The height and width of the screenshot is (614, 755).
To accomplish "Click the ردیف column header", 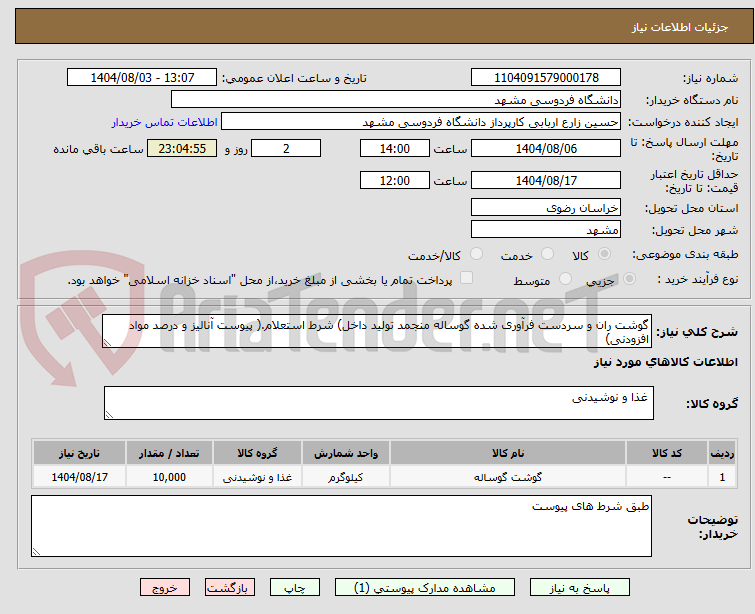I will pyautogui.click(x=722, y=453).
